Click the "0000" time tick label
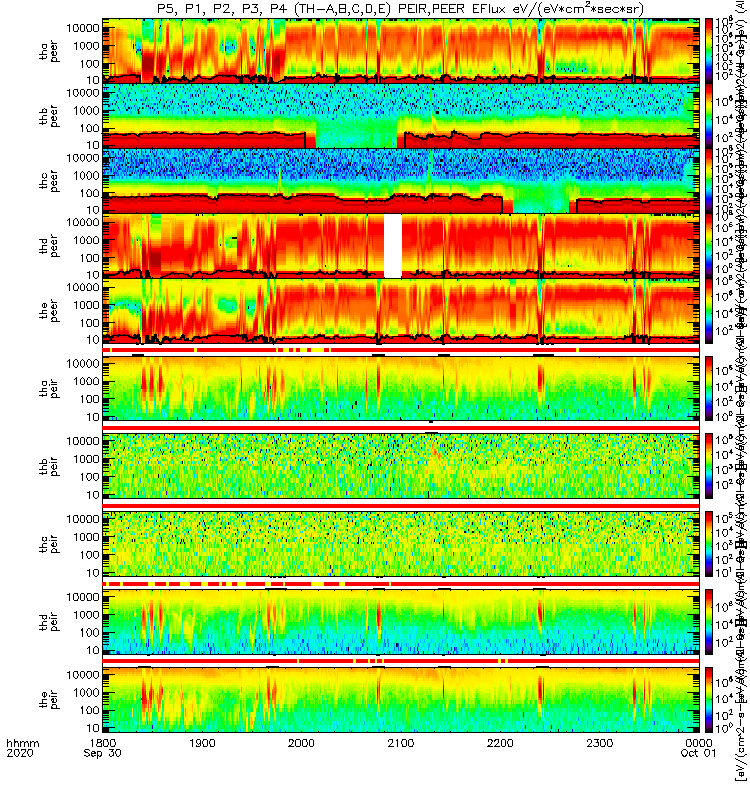This screenshot has width=750, height=800. 698,743
